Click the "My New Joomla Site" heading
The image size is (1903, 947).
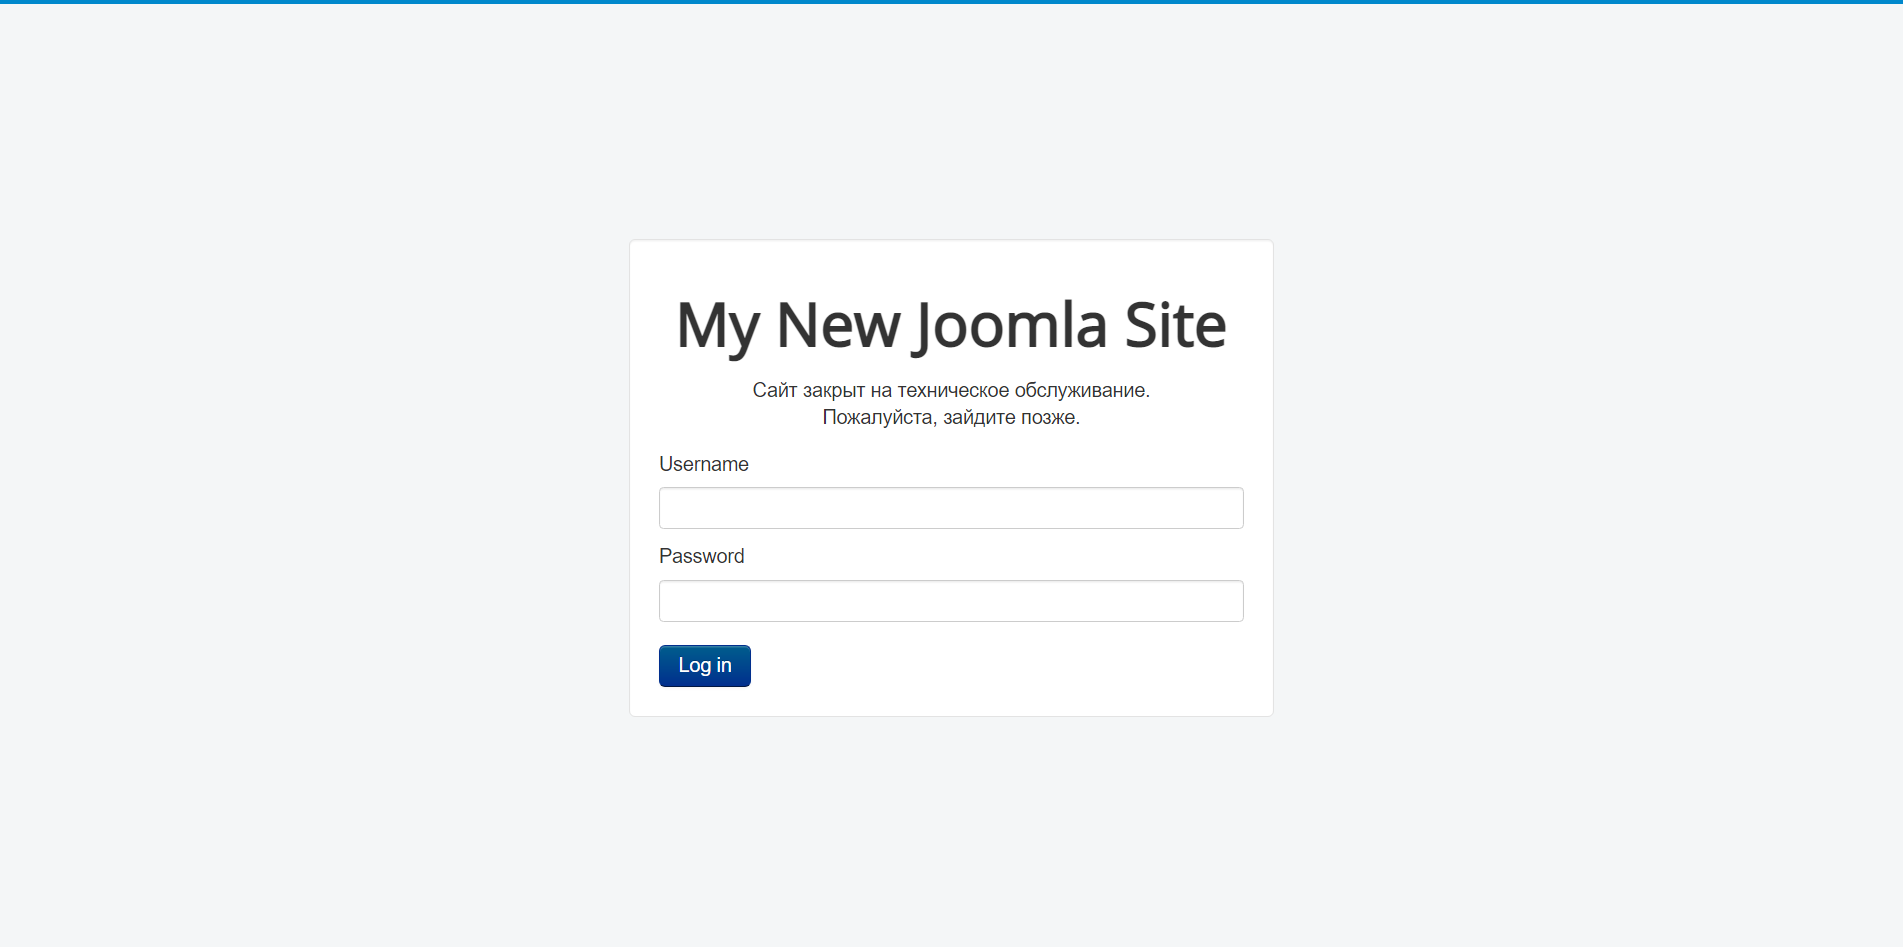(951, 325)
